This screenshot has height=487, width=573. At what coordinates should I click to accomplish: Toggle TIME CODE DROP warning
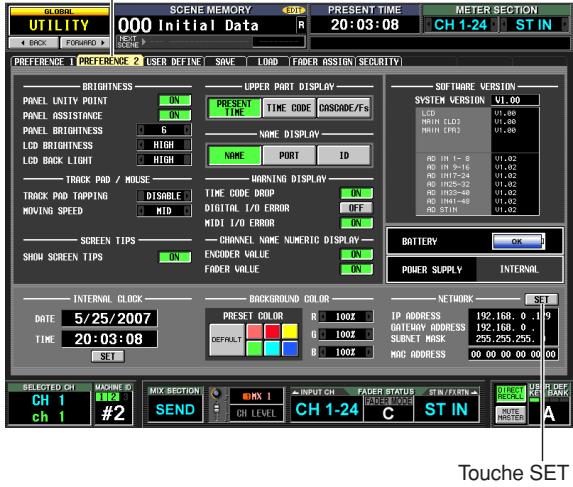tap(356, 193)
